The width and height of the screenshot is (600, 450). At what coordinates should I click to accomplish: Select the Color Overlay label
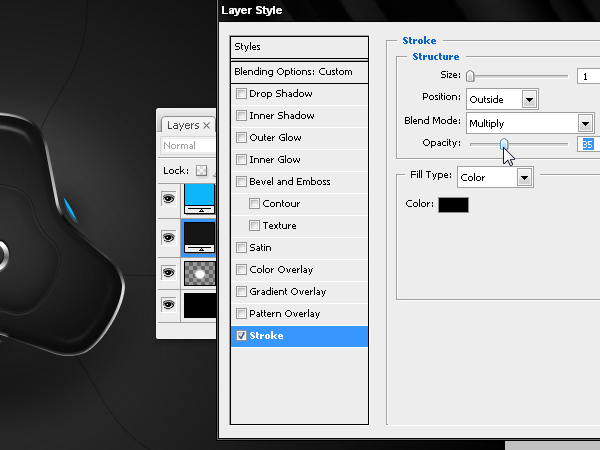[281, 269]
